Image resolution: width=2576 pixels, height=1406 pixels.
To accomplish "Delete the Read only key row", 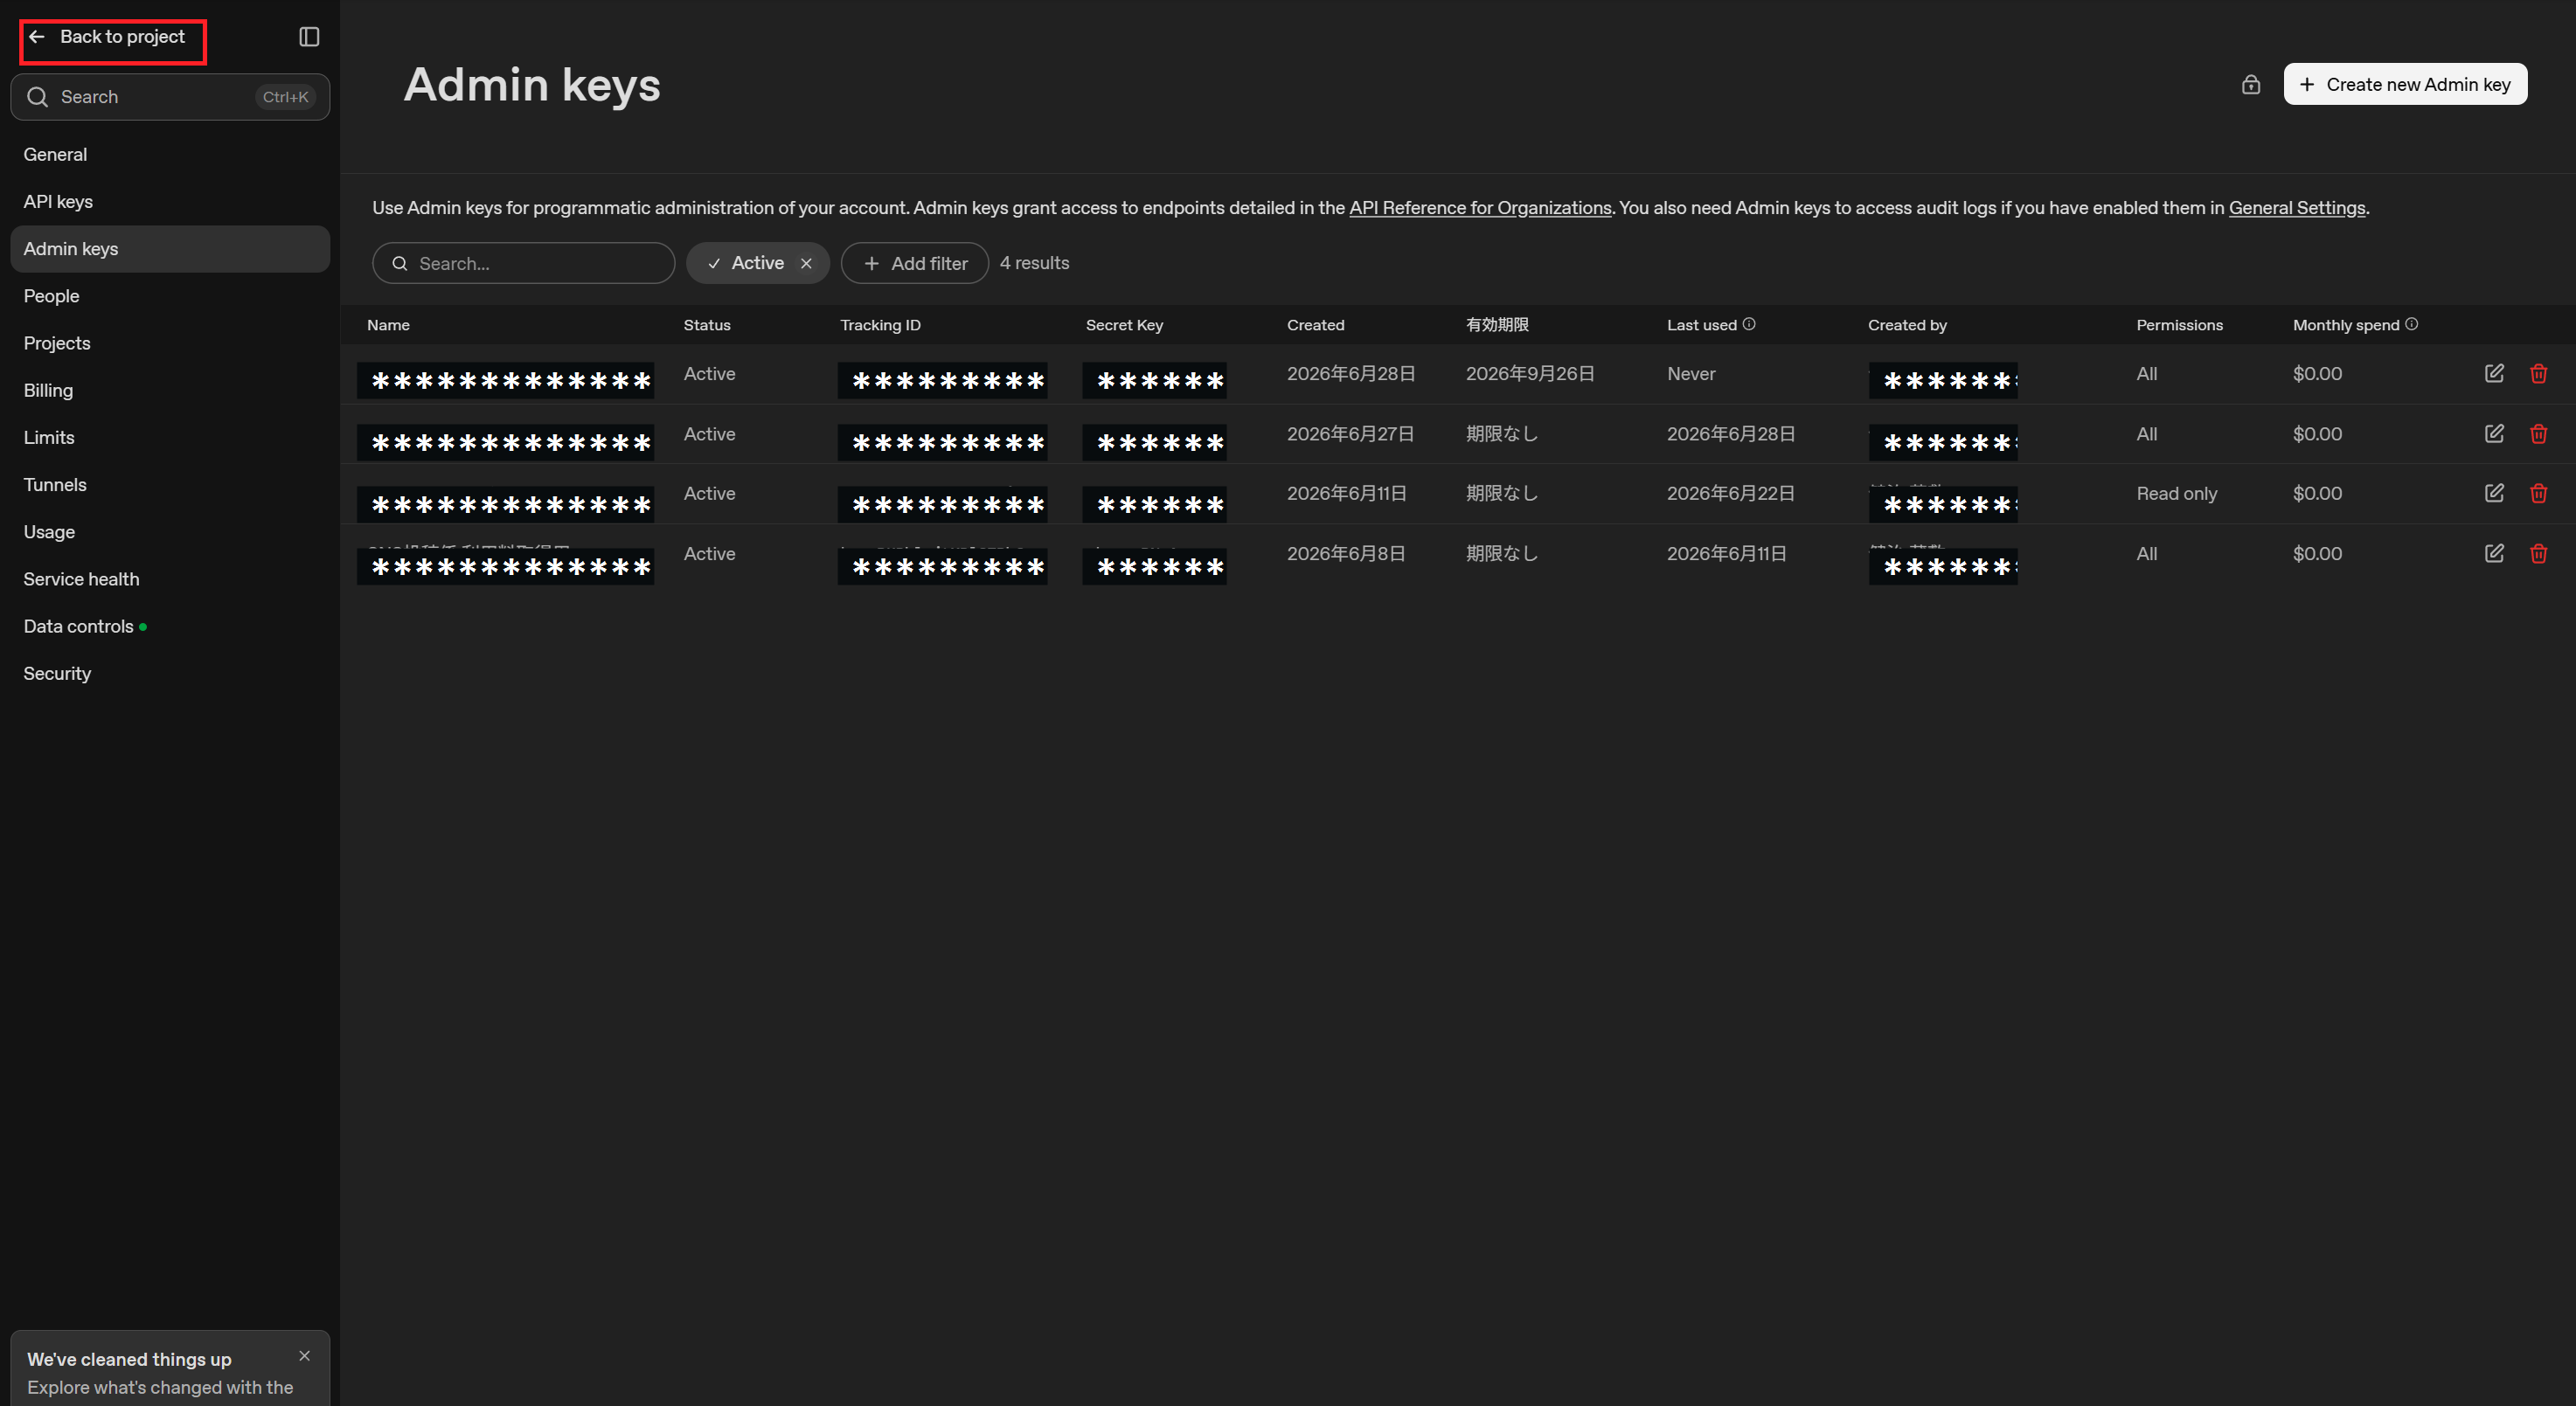I will 2538,493.
